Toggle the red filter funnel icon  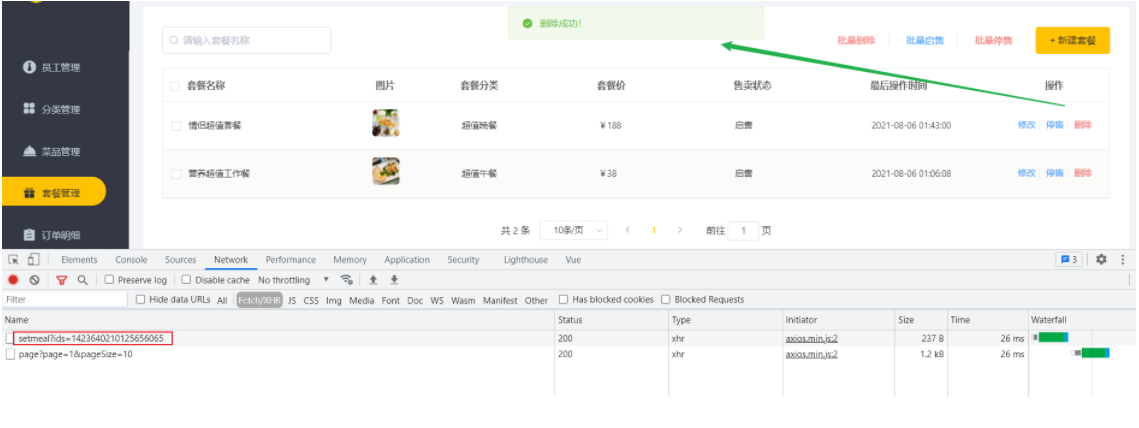(62, 280)
